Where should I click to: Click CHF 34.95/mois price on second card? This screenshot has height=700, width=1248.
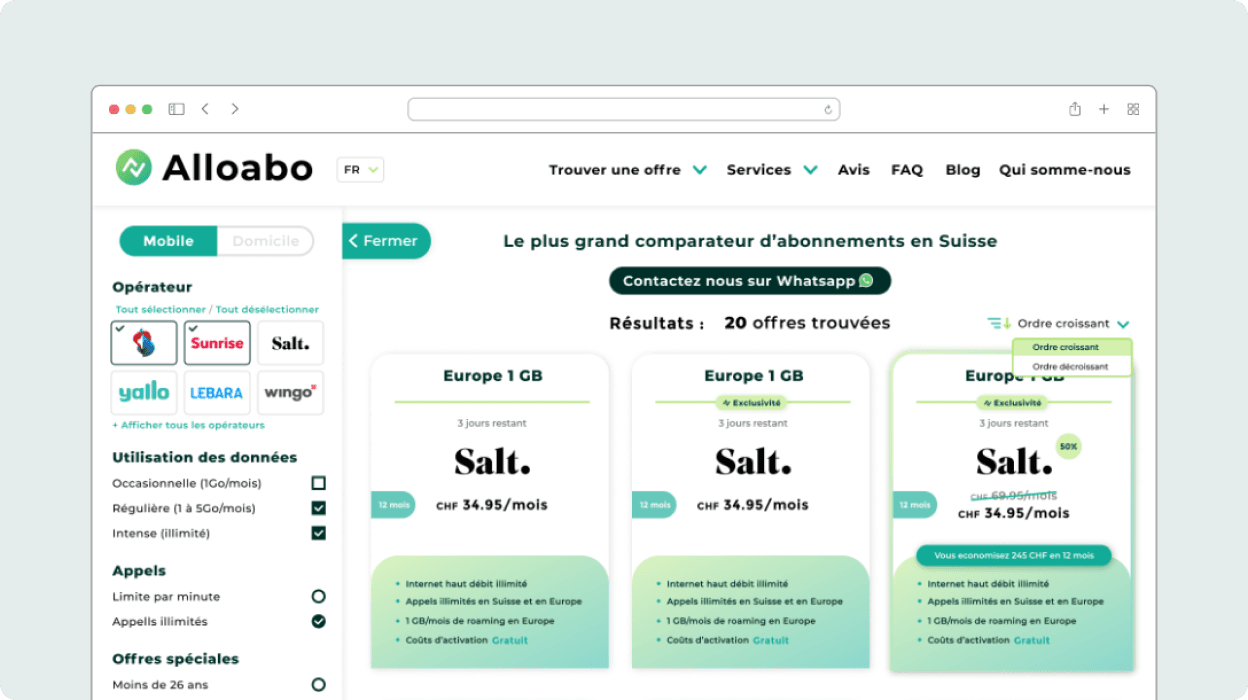tap(753, 505)
